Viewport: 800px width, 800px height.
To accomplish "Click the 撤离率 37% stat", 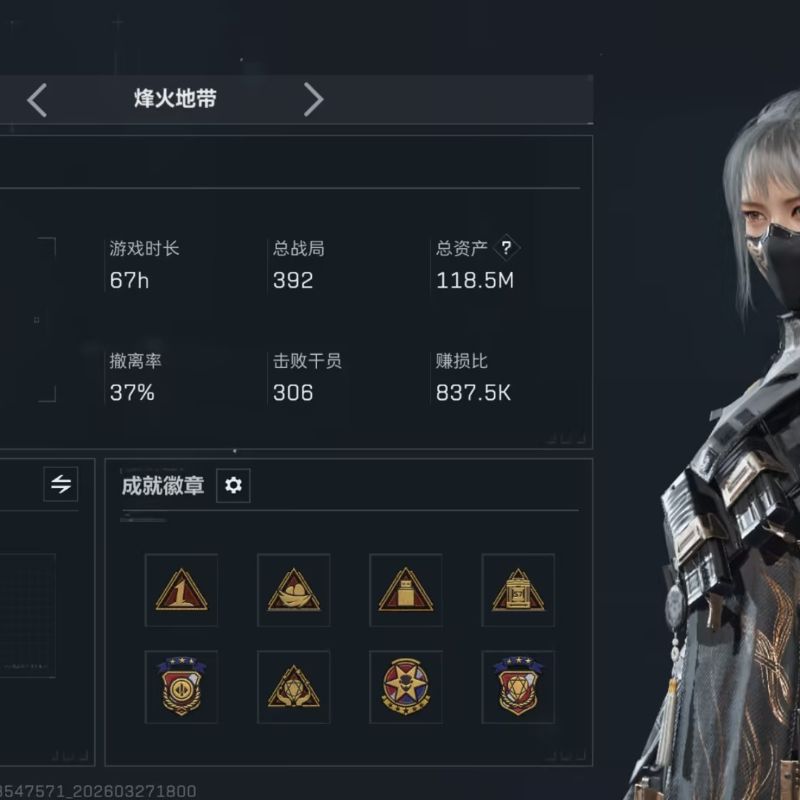I will click(135, 378).
